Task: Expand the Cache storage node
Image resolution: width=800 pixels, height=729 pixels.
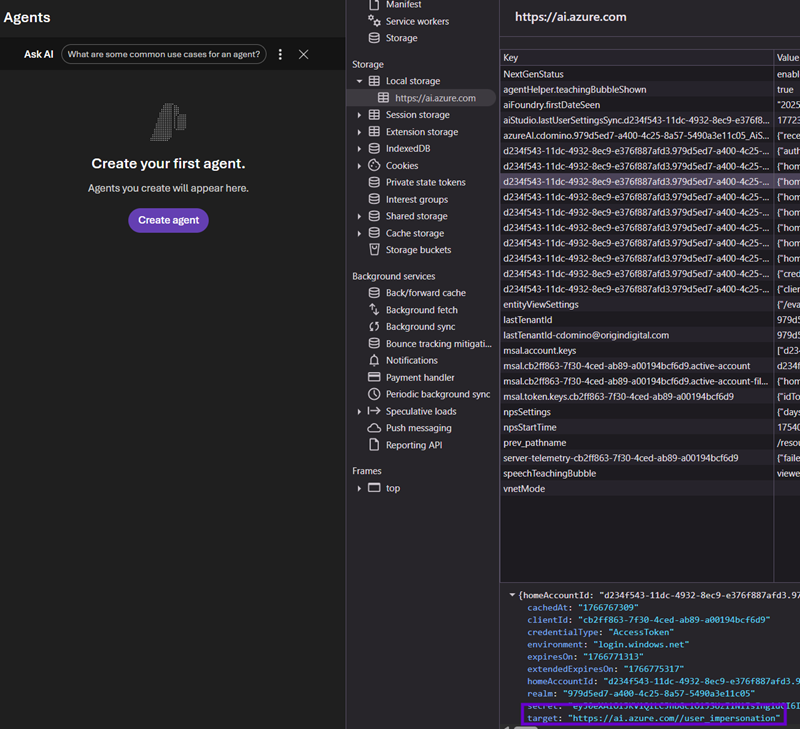Action: point(359,234)
